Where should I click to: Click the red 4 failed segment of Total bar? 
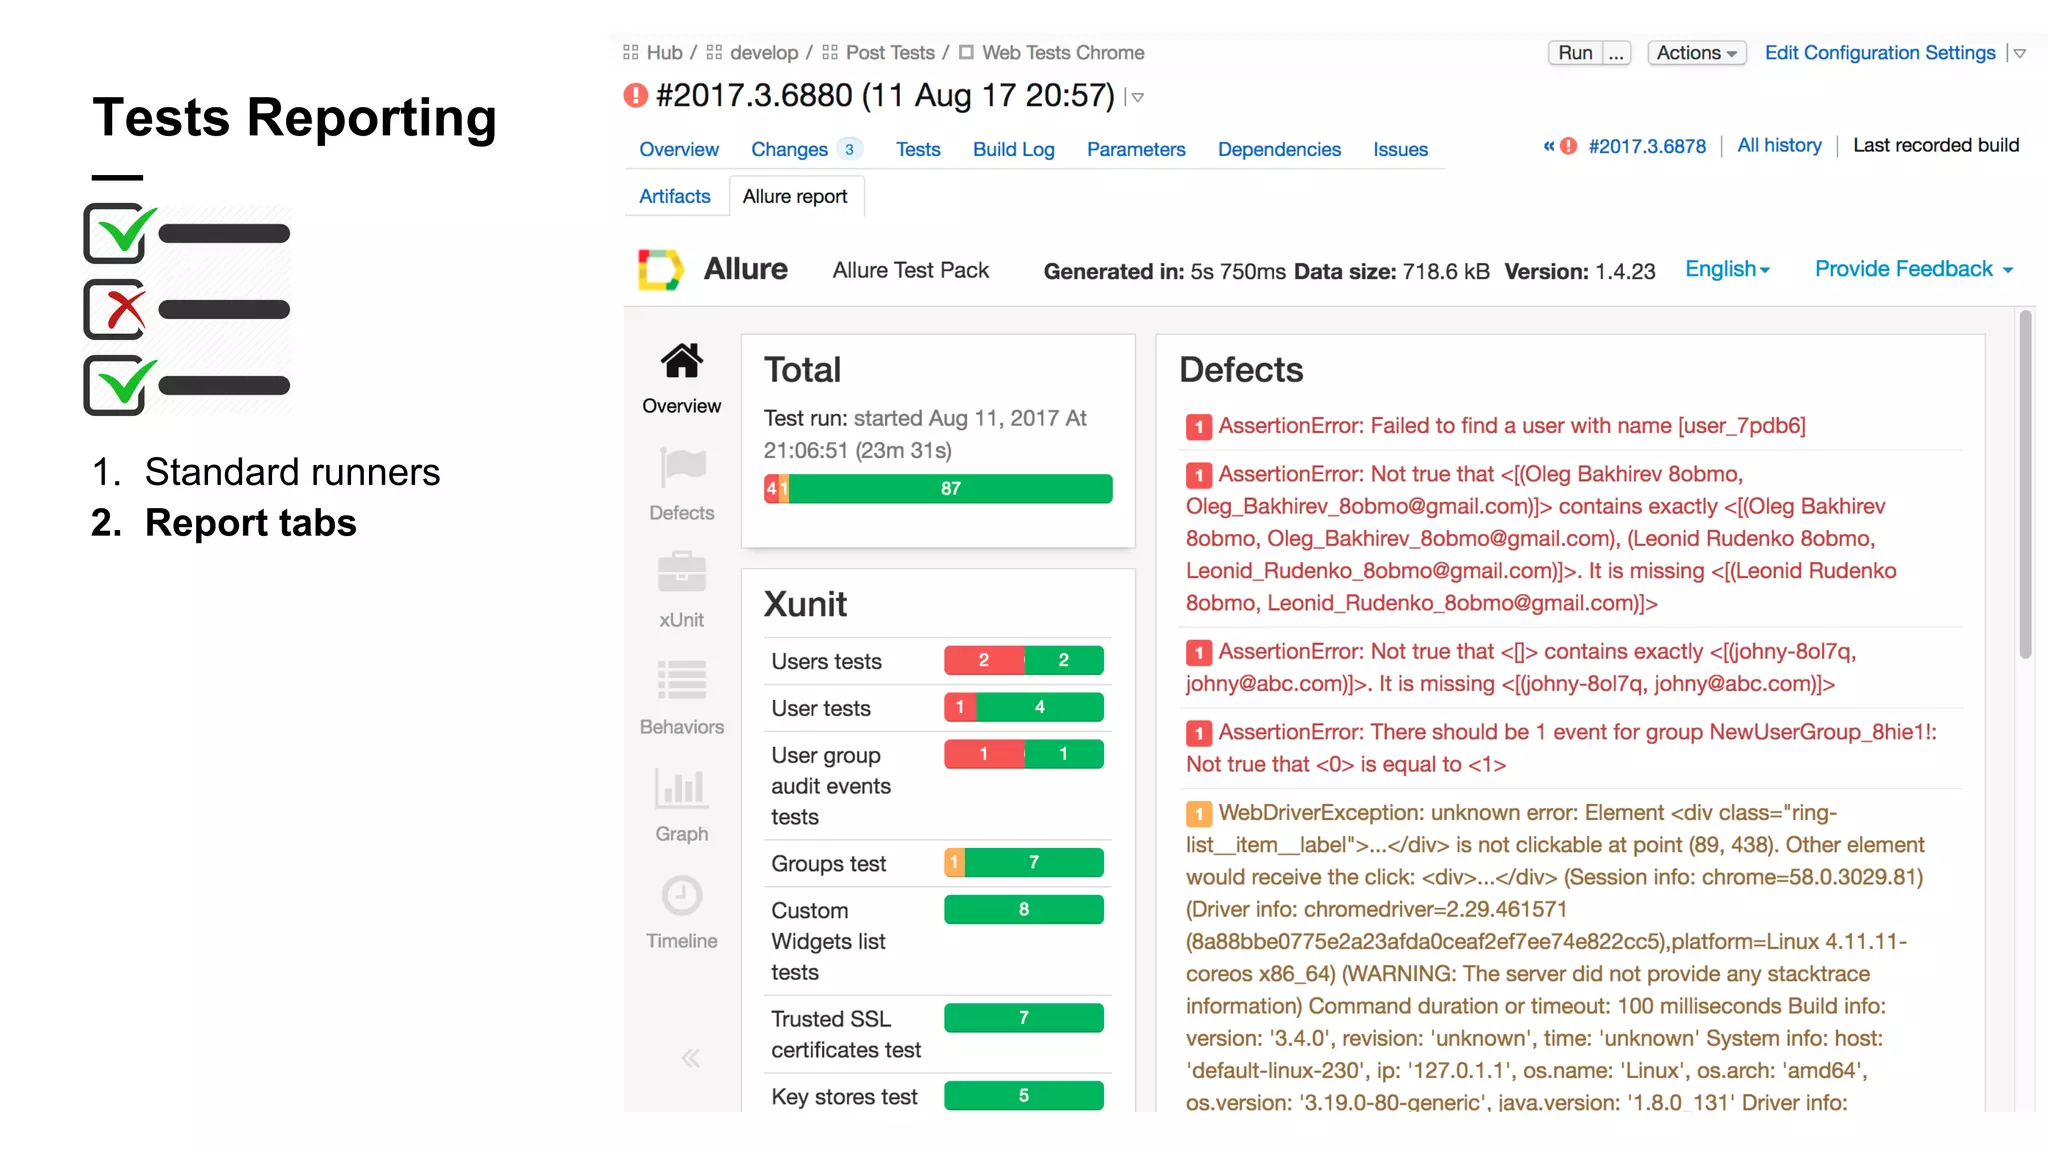(771, 488)
